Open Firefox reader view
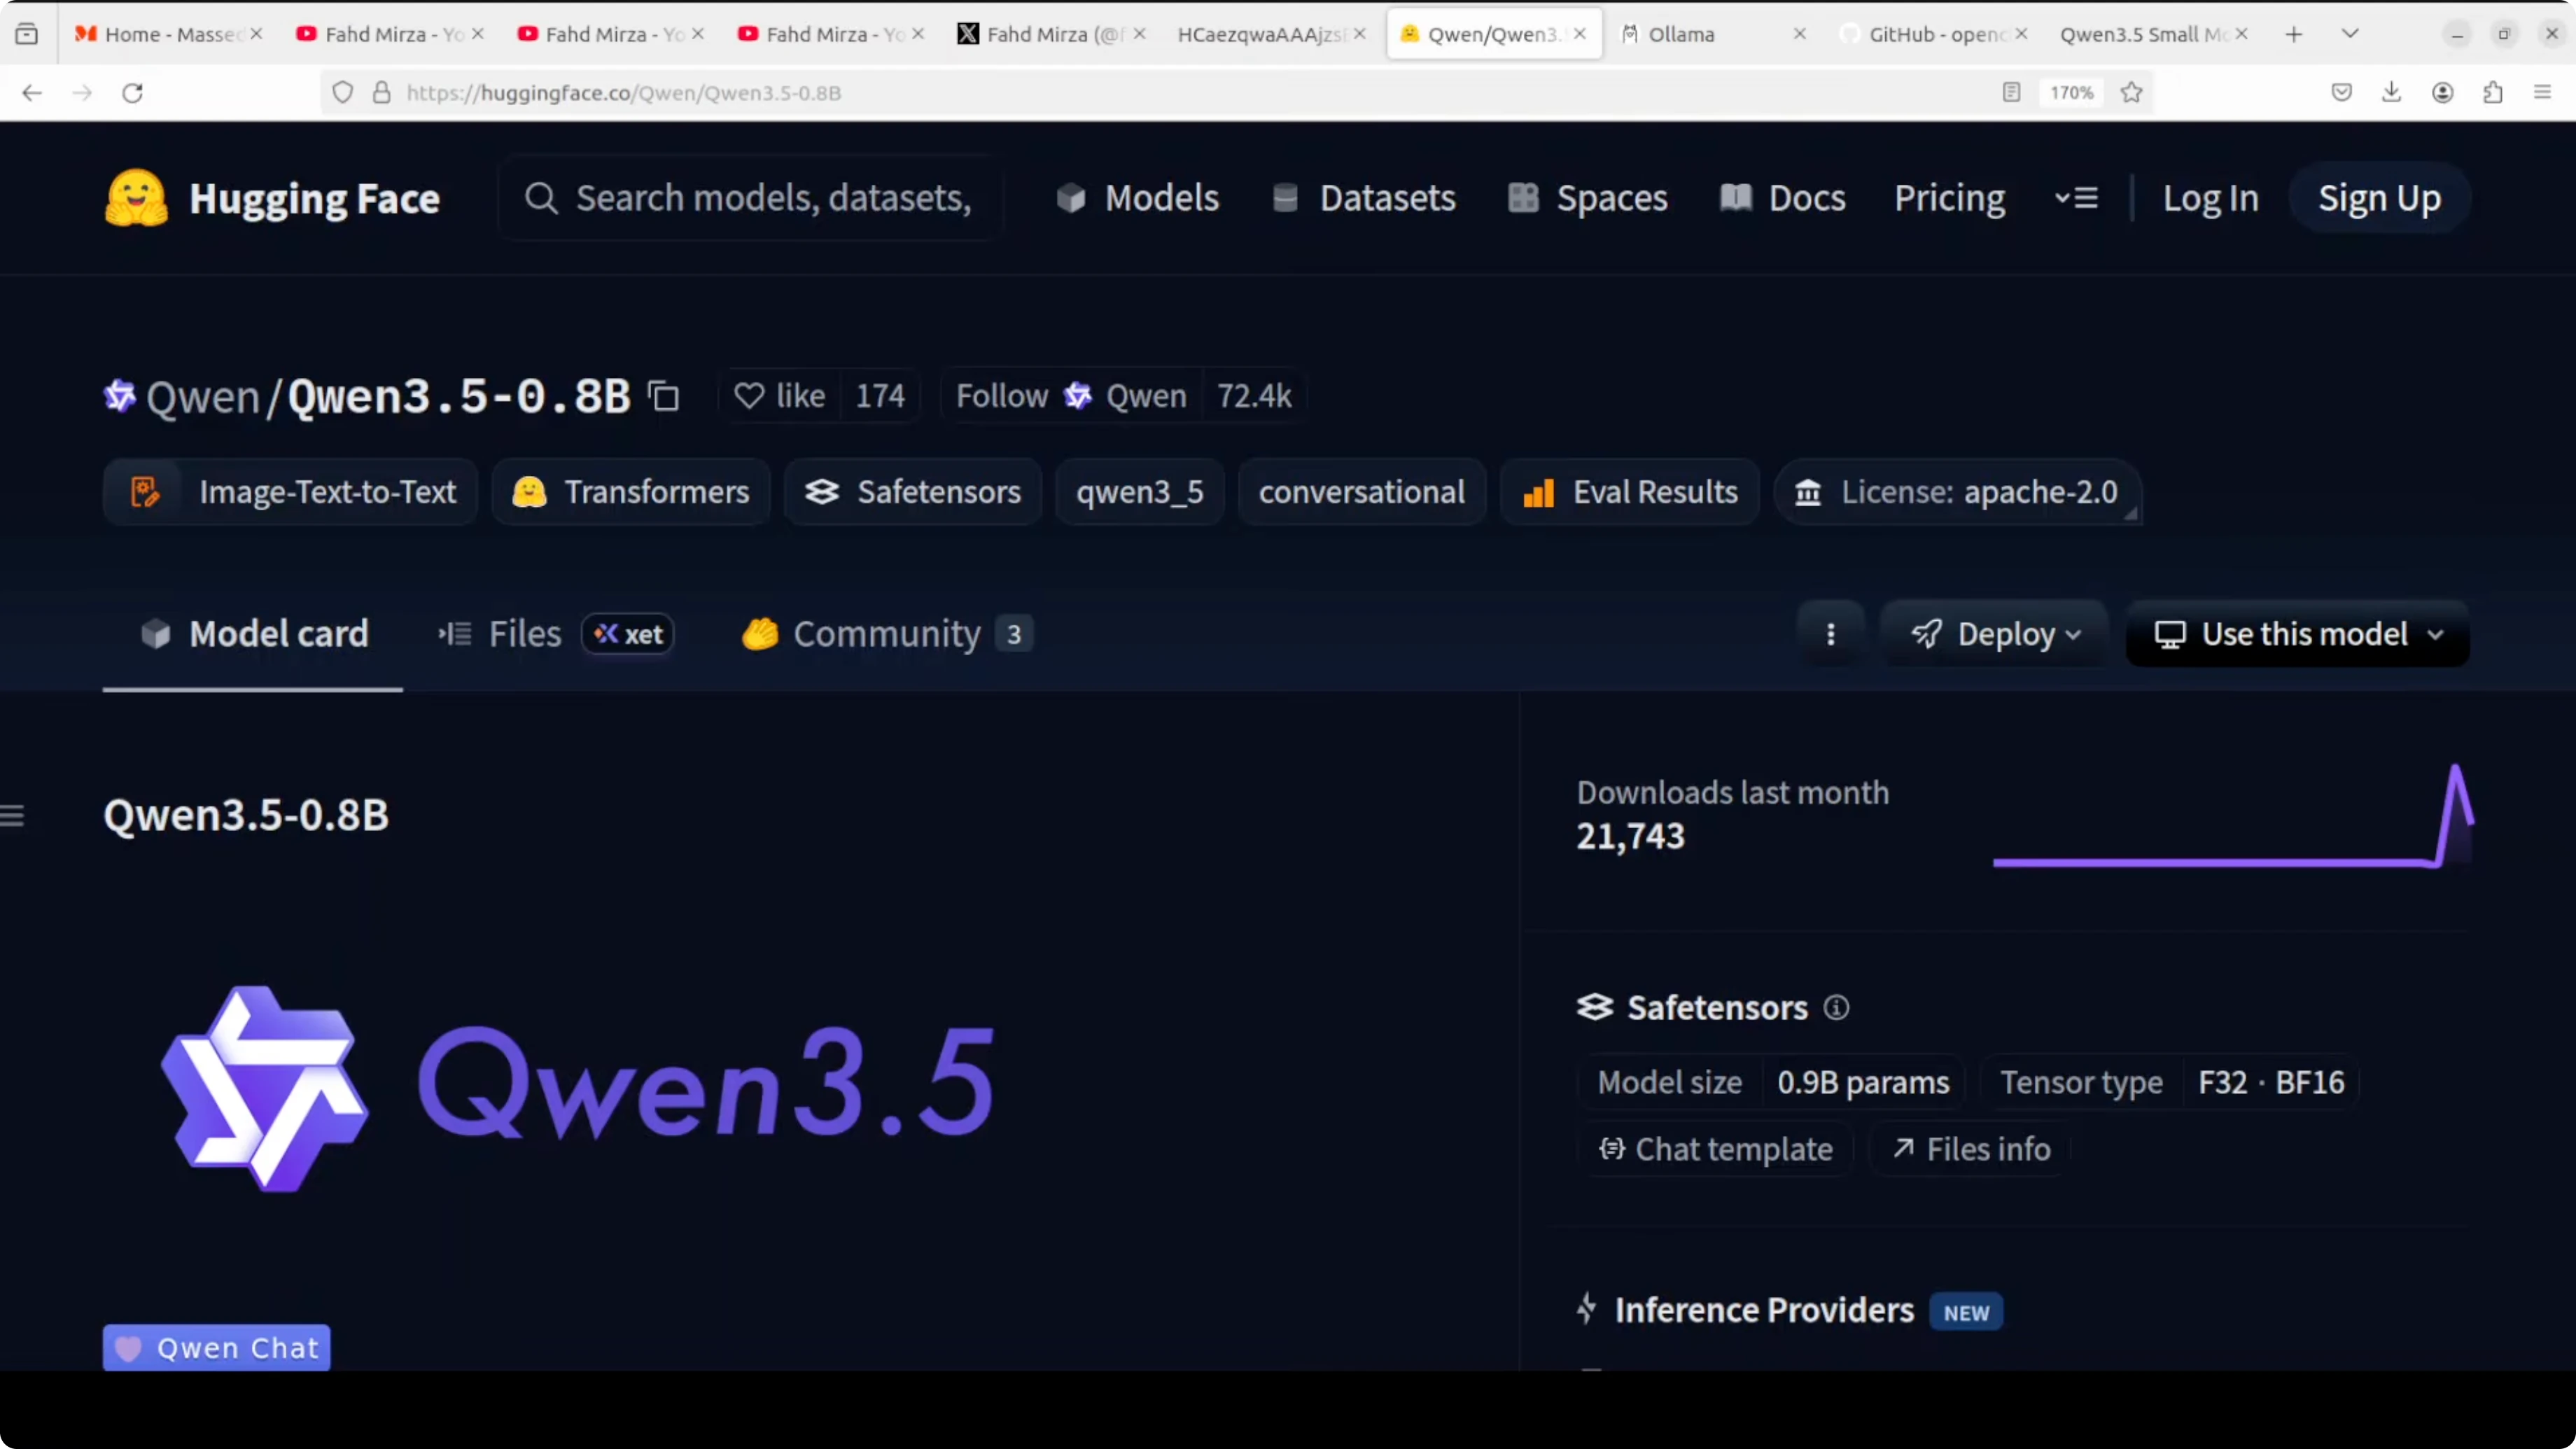This screenshot has height=1449, width=2576. tap(2011, 92)
